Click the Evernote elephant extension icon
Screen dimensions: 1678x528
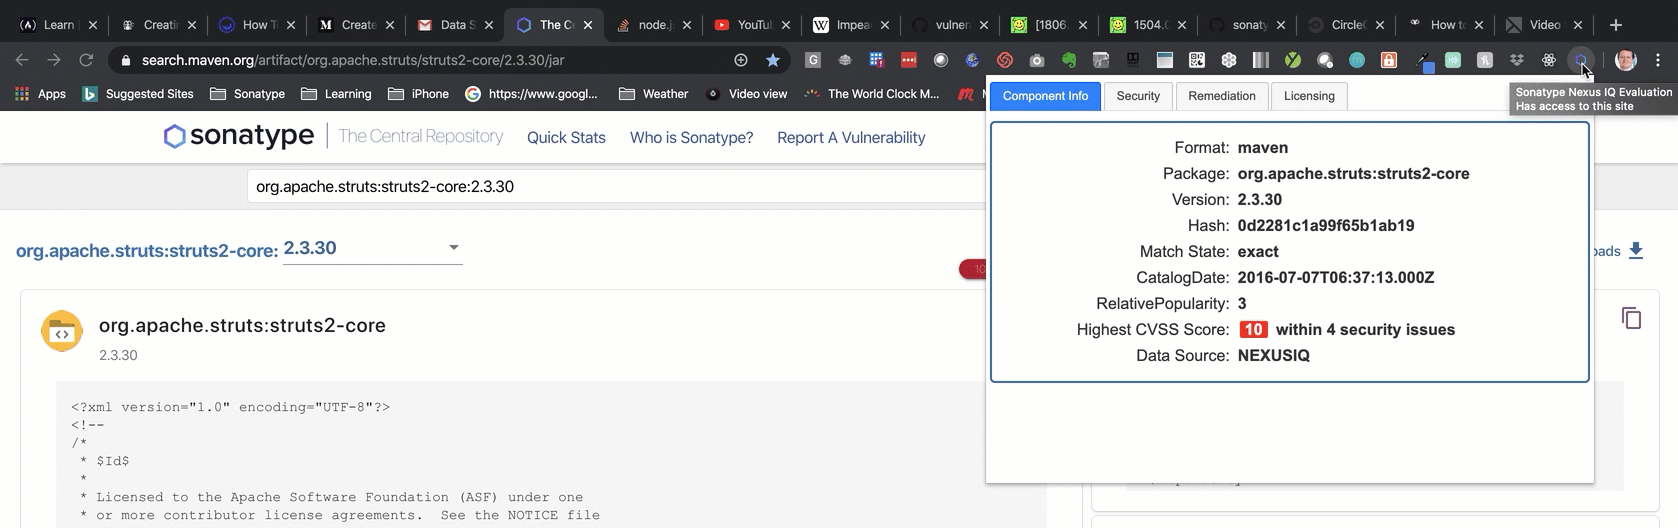(1069, 60)
